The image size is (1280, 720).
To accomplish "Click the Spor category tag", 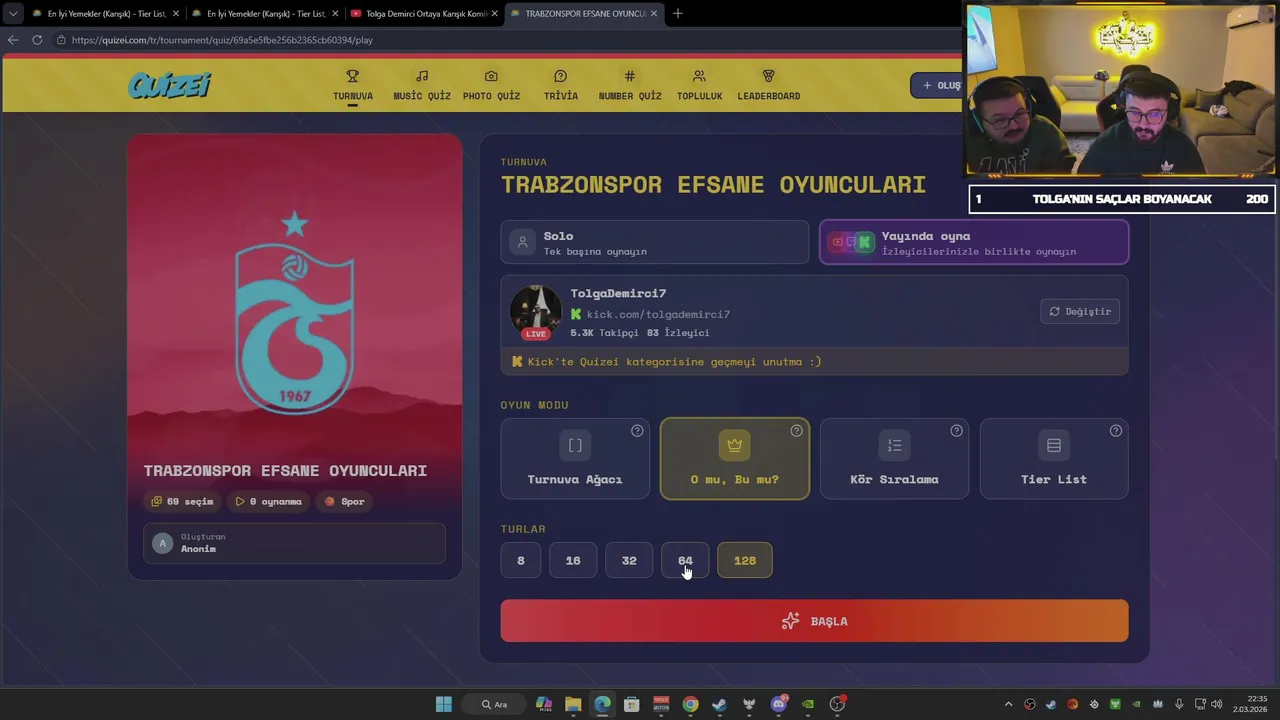I will [344, 501].
